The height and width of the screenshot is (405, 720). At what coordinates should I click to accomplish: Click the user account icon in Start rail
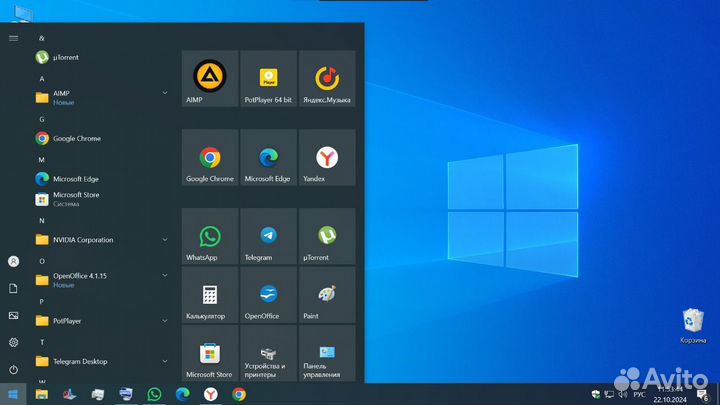[x=13, y=261]
